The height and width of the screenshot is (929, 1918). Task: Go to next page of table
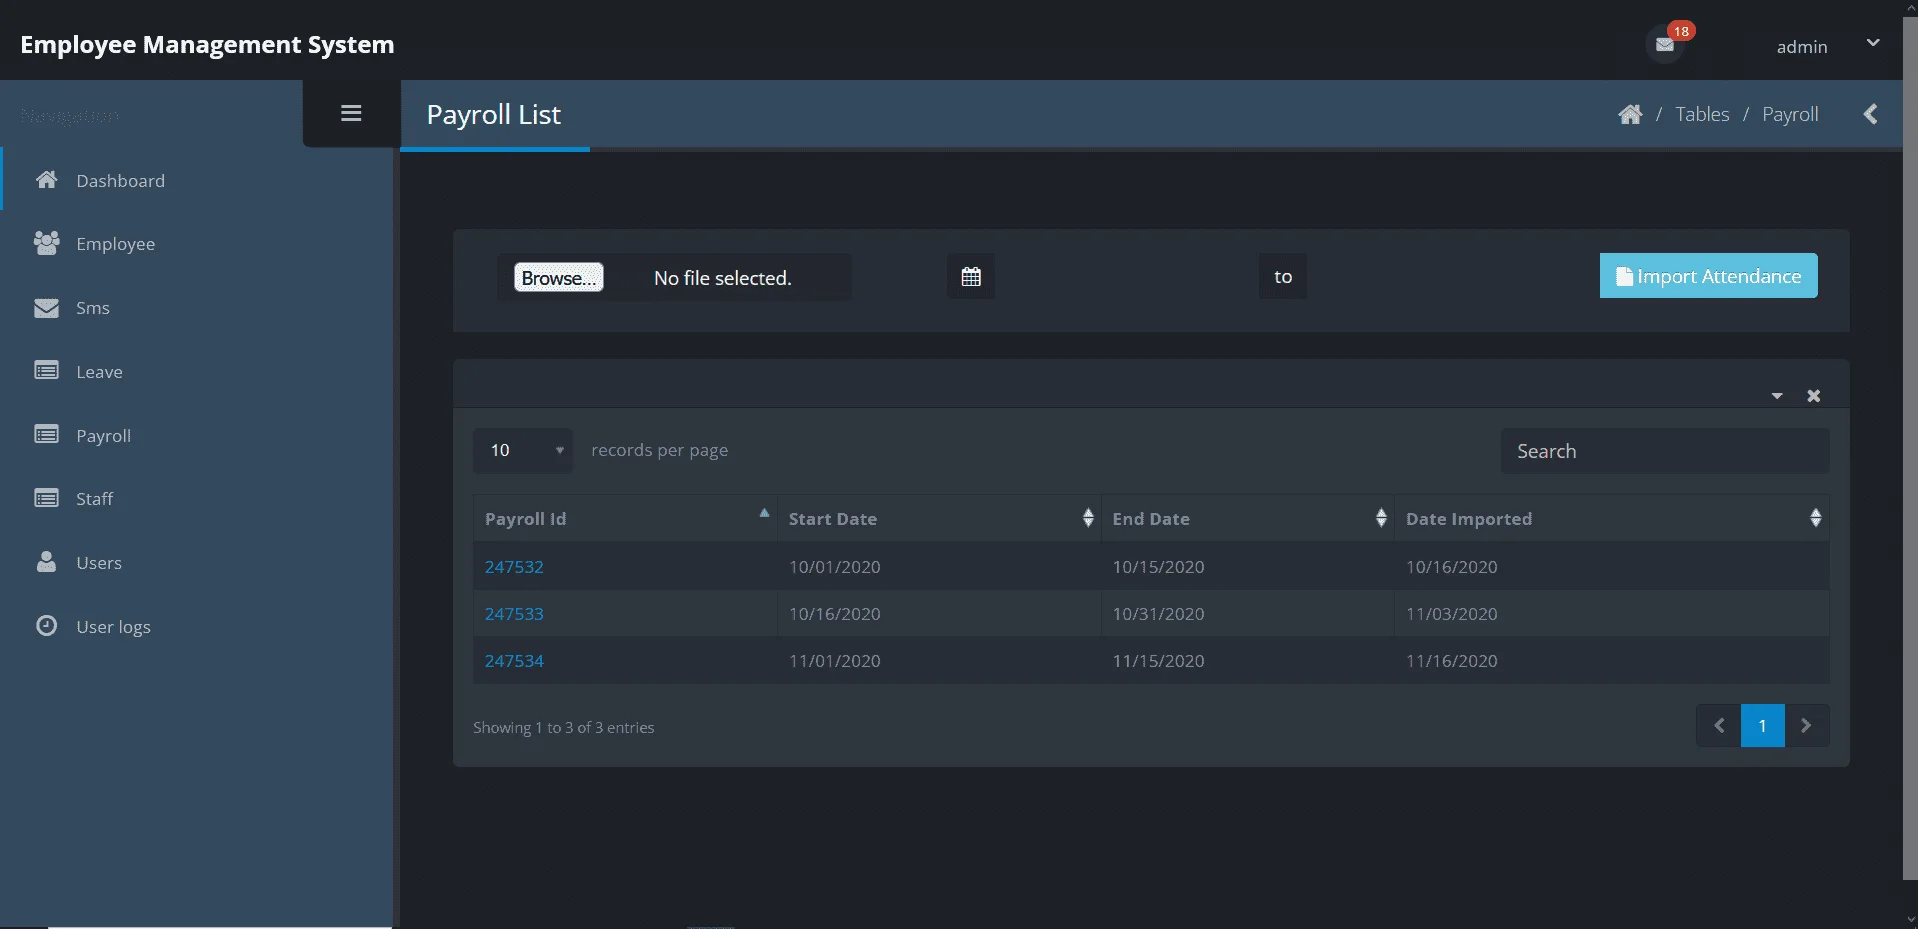pyautogui.click(x=1806, y=726)
